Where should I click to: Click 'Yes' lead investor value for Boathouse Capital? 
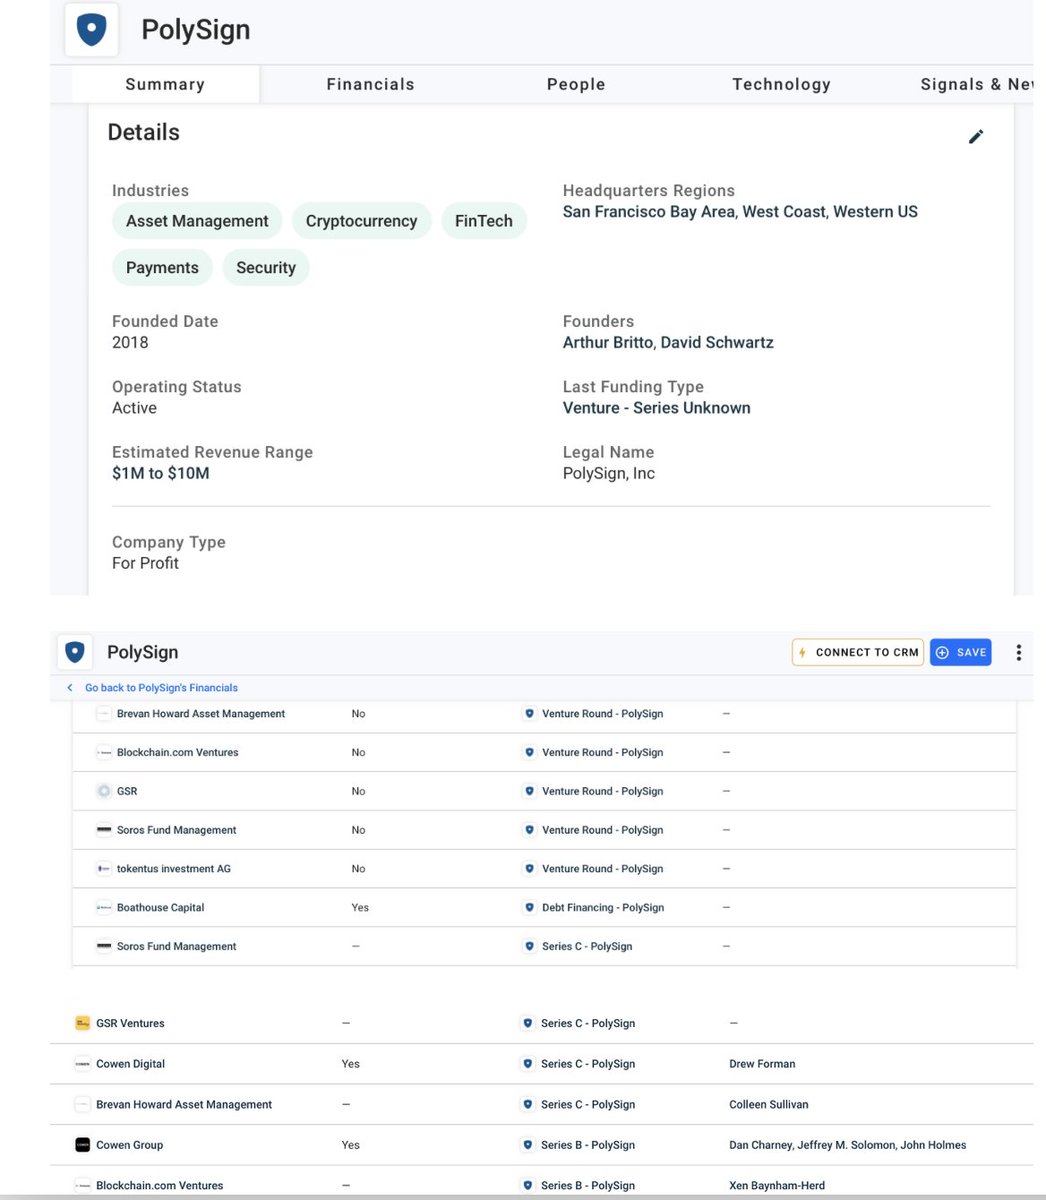(360, 908)
